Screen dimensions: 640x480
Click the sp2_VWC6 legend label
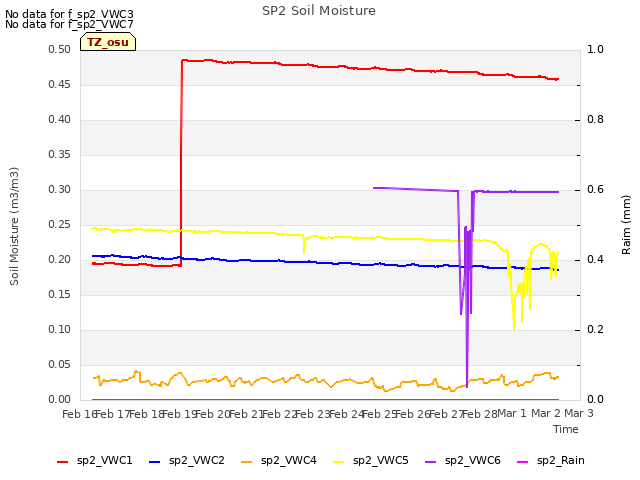(x=473, y=460)
